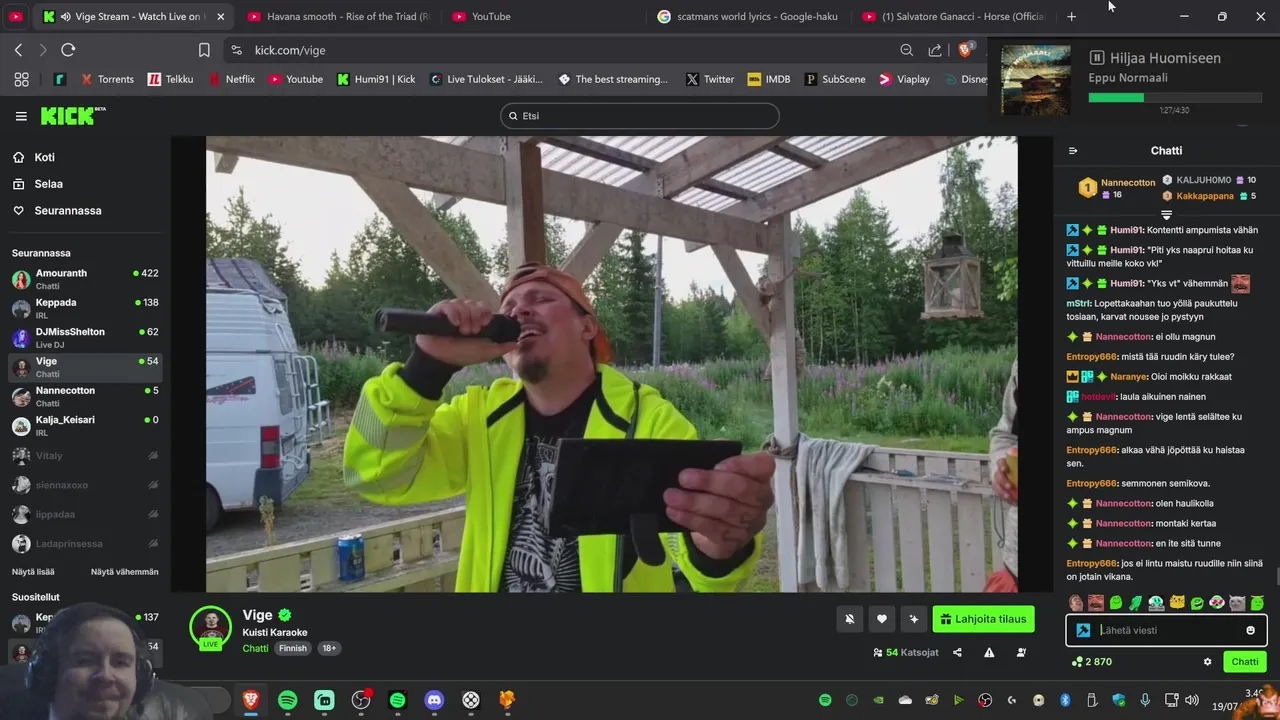Click the Vige channel avatar with LIVE badge

pos(211,628)
